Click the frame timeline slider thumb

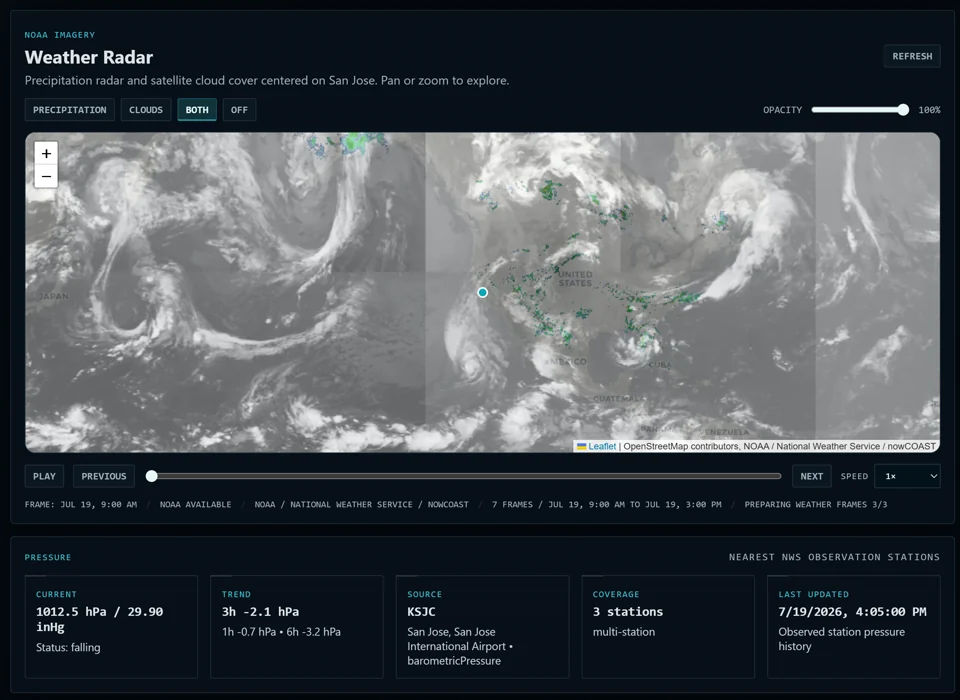[x=152, y=476]
